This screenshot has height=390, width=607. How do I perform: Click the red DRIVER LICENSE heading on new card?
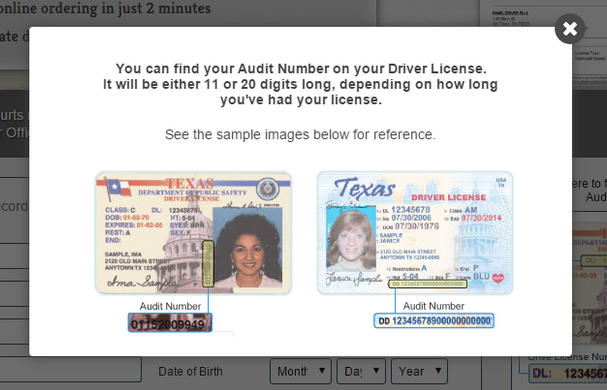coord(449,198)
